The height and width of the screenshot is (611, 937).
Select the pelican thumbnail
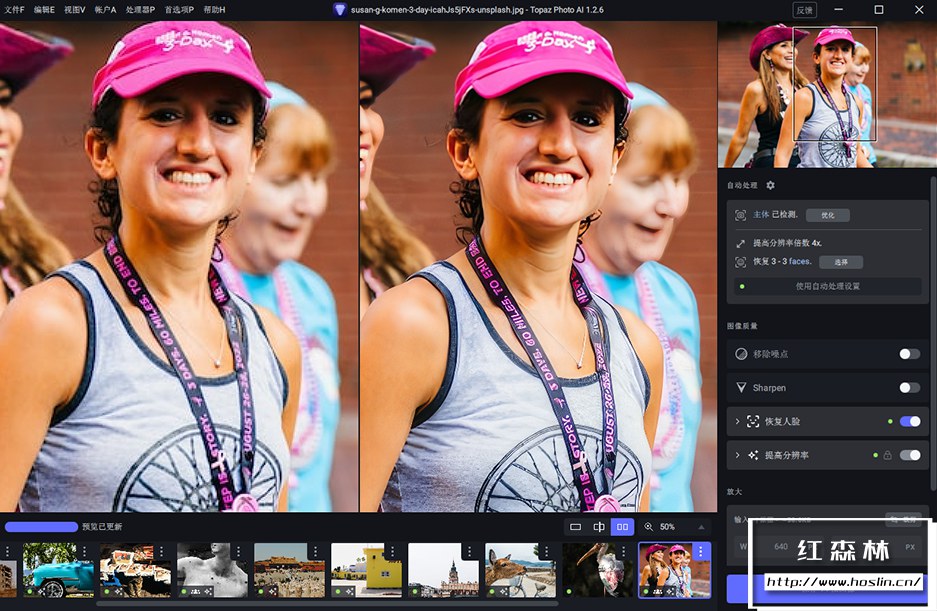pyautogui.click(x=598, y=570)
